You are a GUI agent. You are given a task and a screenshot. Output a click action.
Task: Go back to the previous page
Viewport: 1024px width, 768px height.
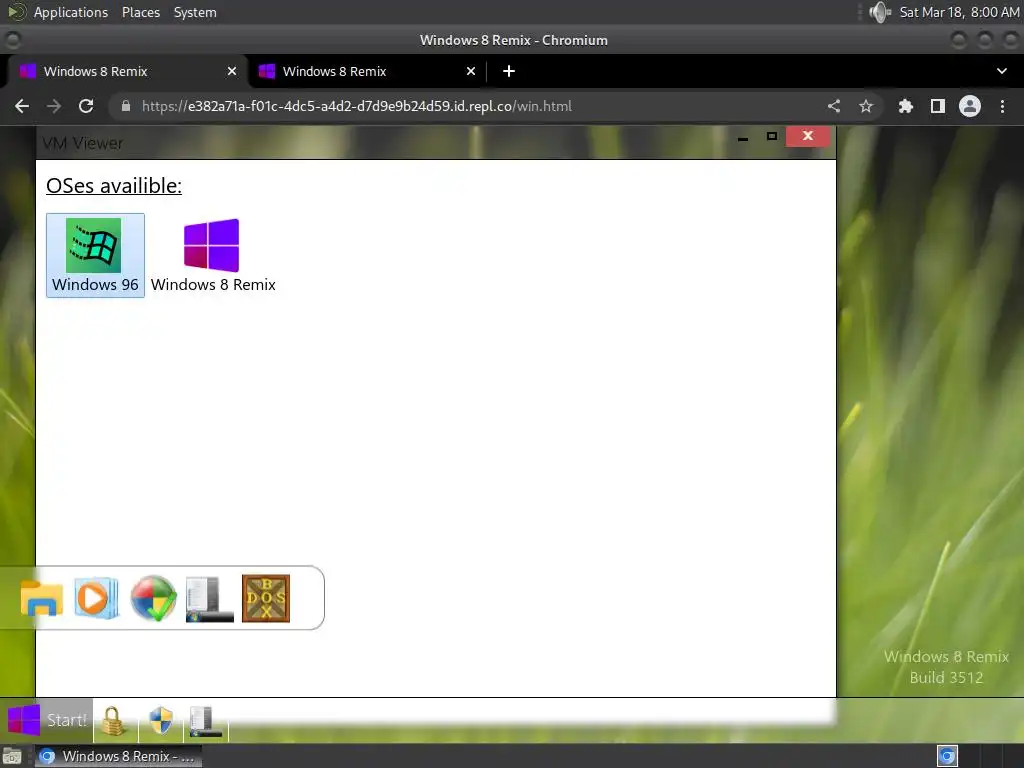click(x=22, y=106)
